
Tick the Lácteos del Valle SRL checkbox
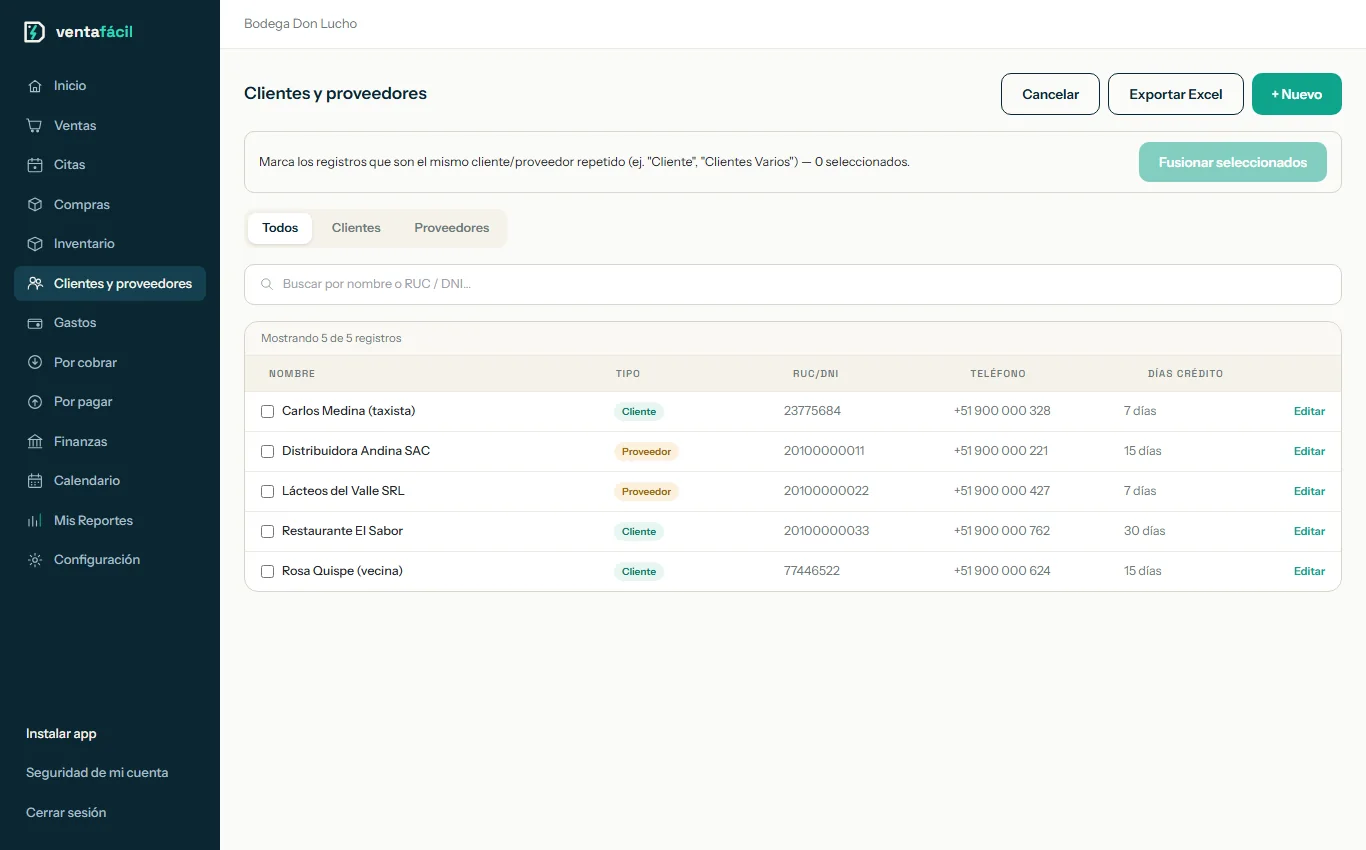tap(267, 491)
